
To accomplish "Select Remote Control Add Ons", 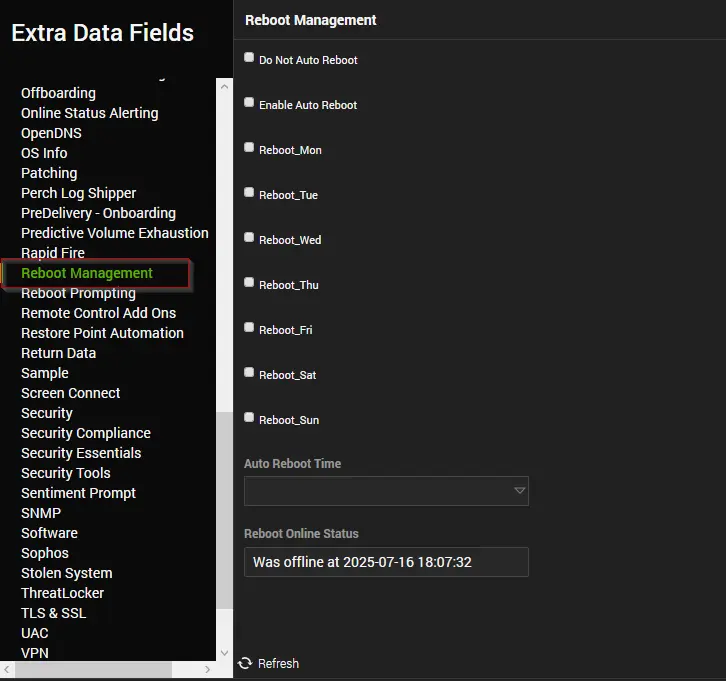I will click(99, 313).
